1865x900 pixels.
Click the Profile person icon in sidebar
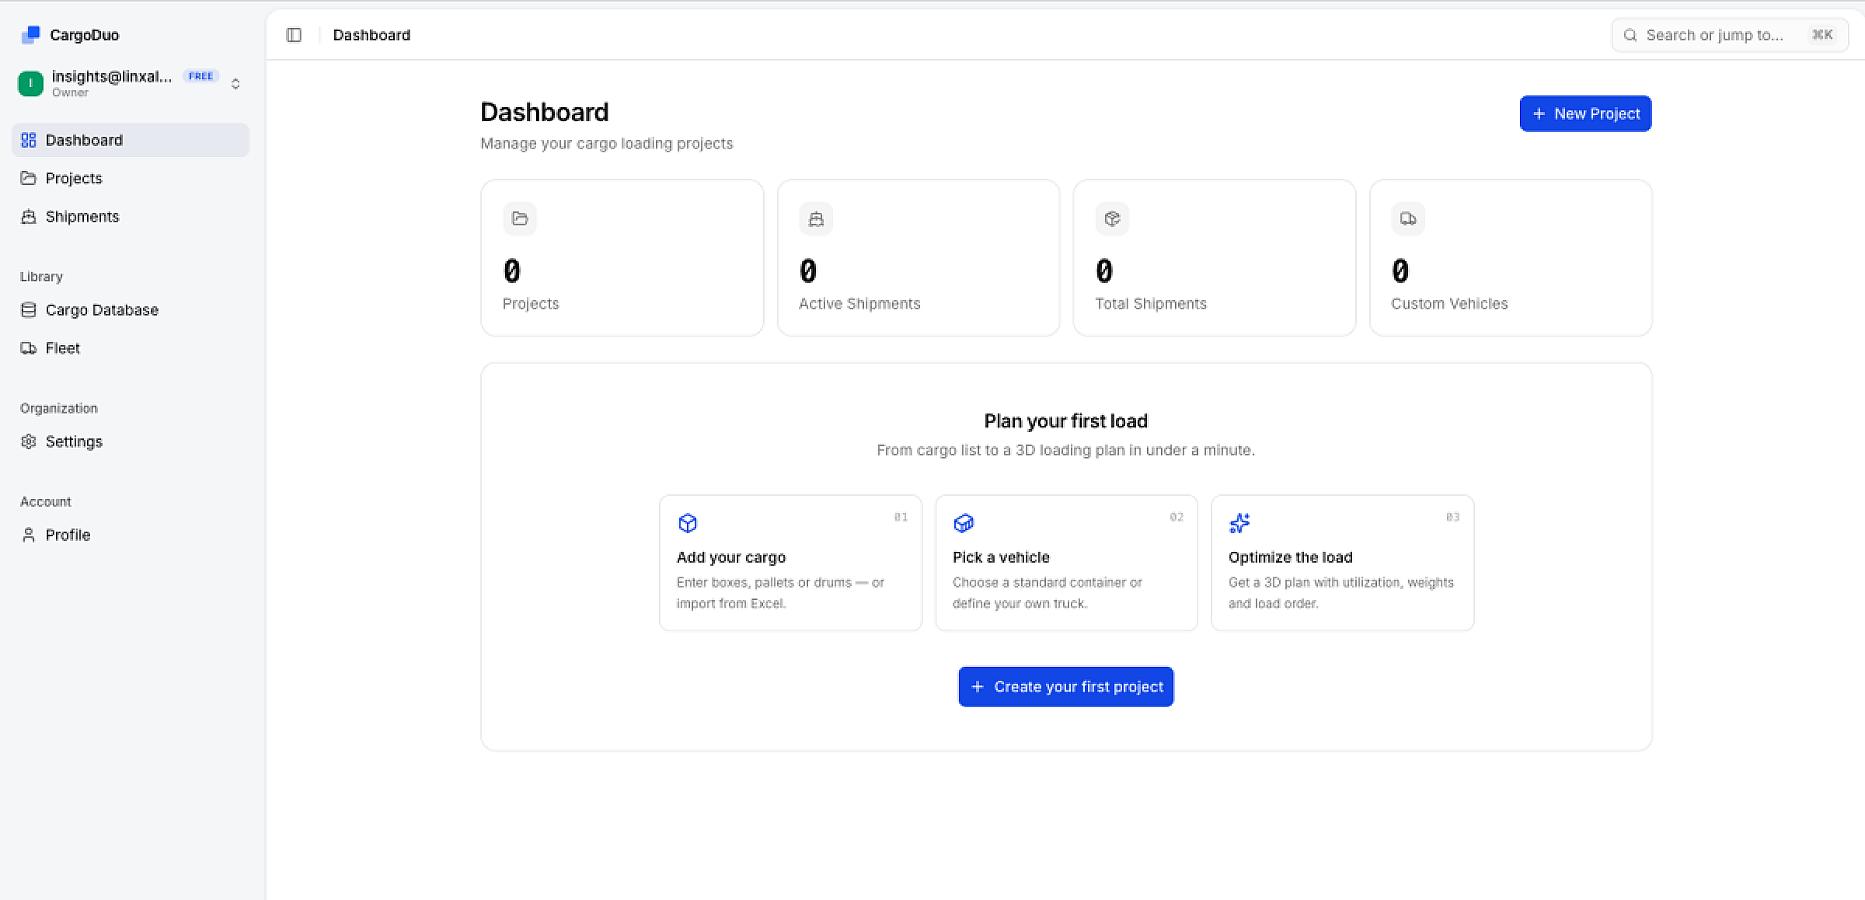(29, 535)
